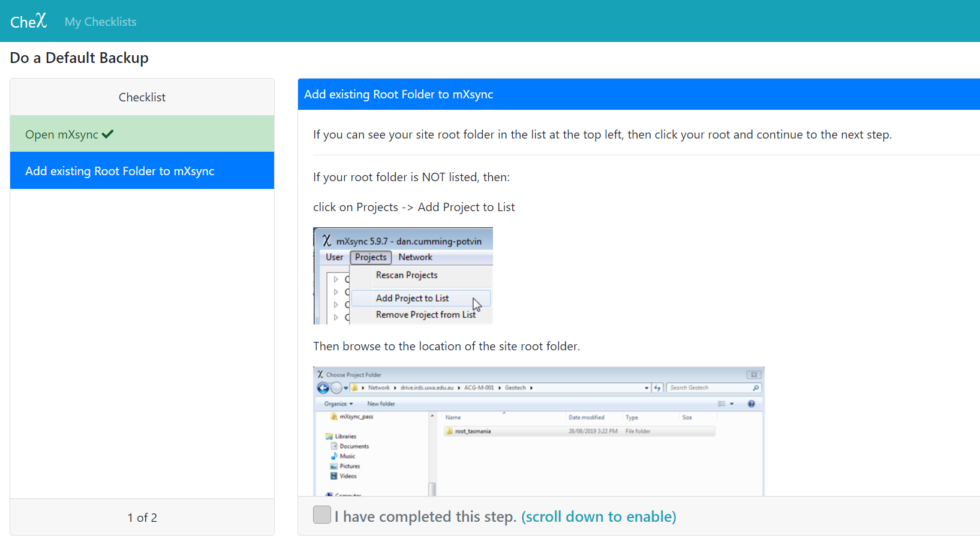Select Add existing Root Folder to mXsync step

pyautogui.click(x=142, y=171)
